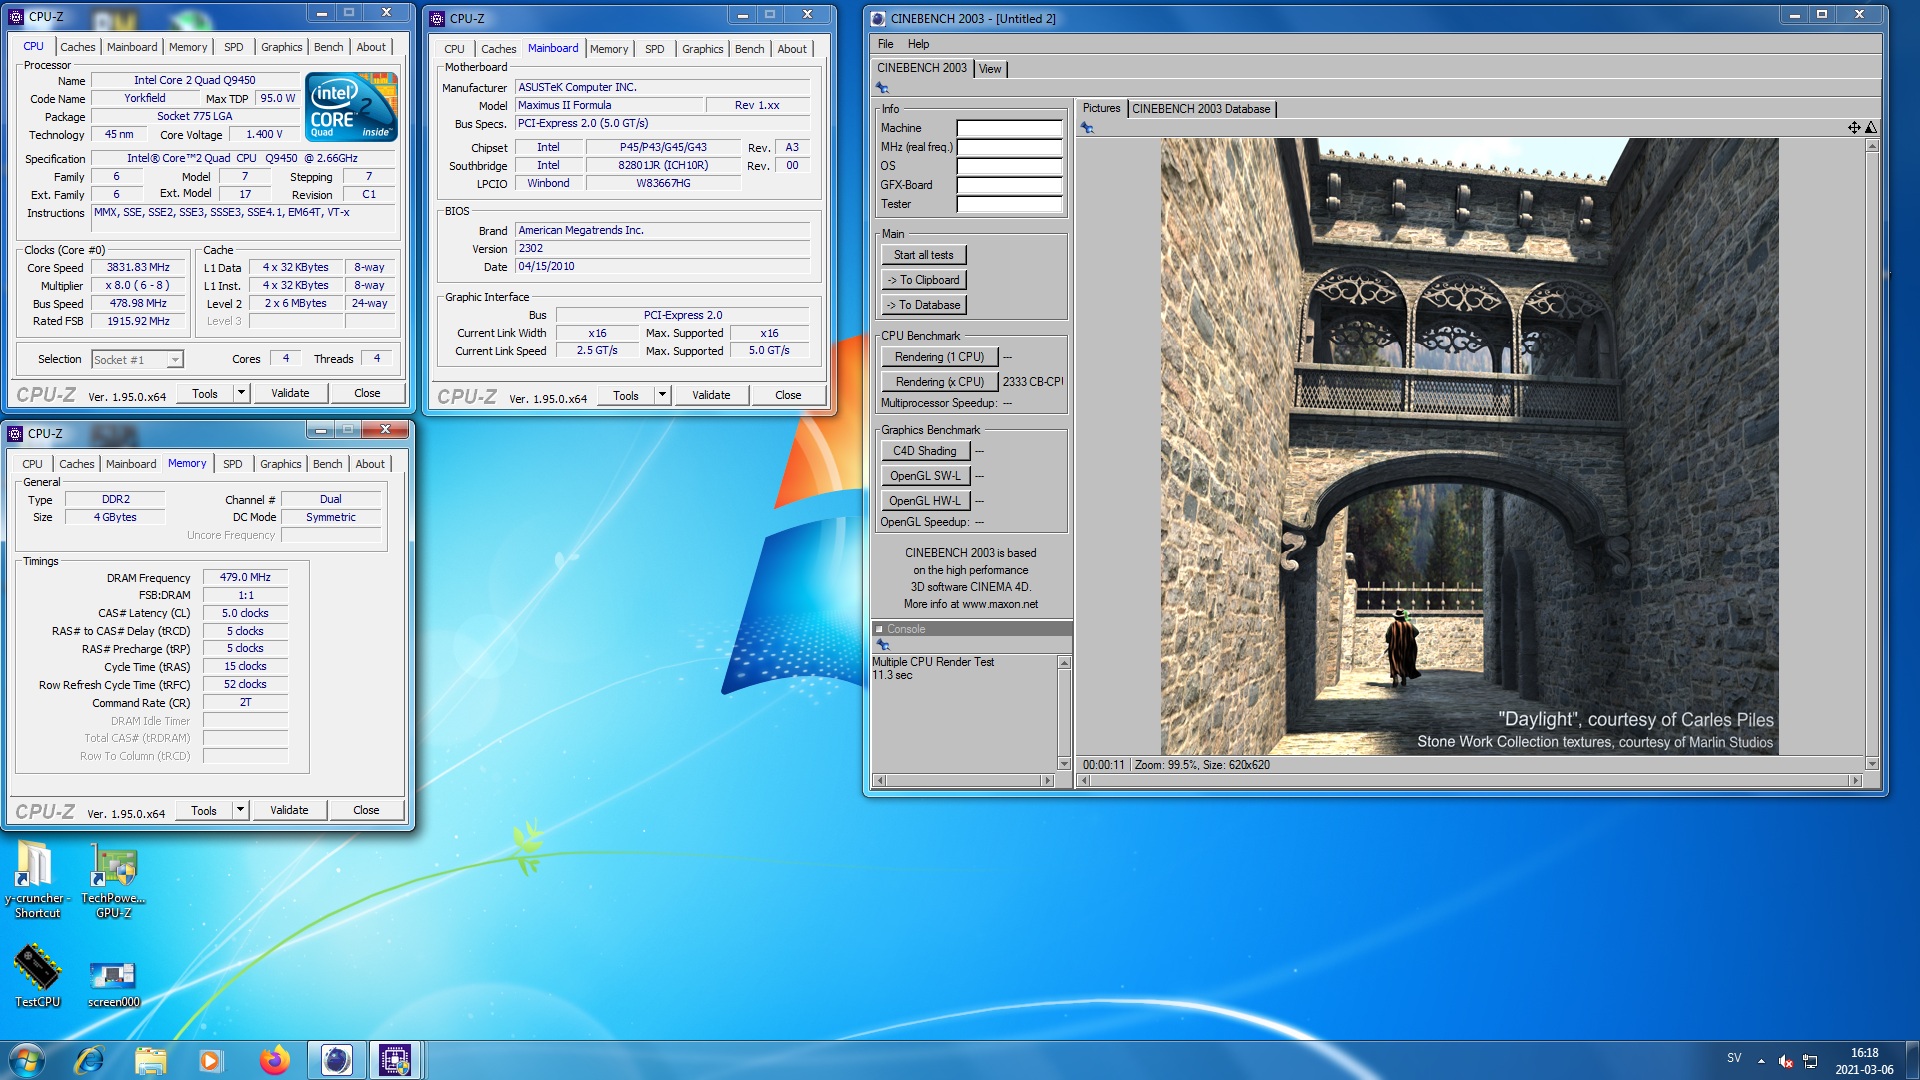Select the TestCPU desktop icon

click(37, 976)
